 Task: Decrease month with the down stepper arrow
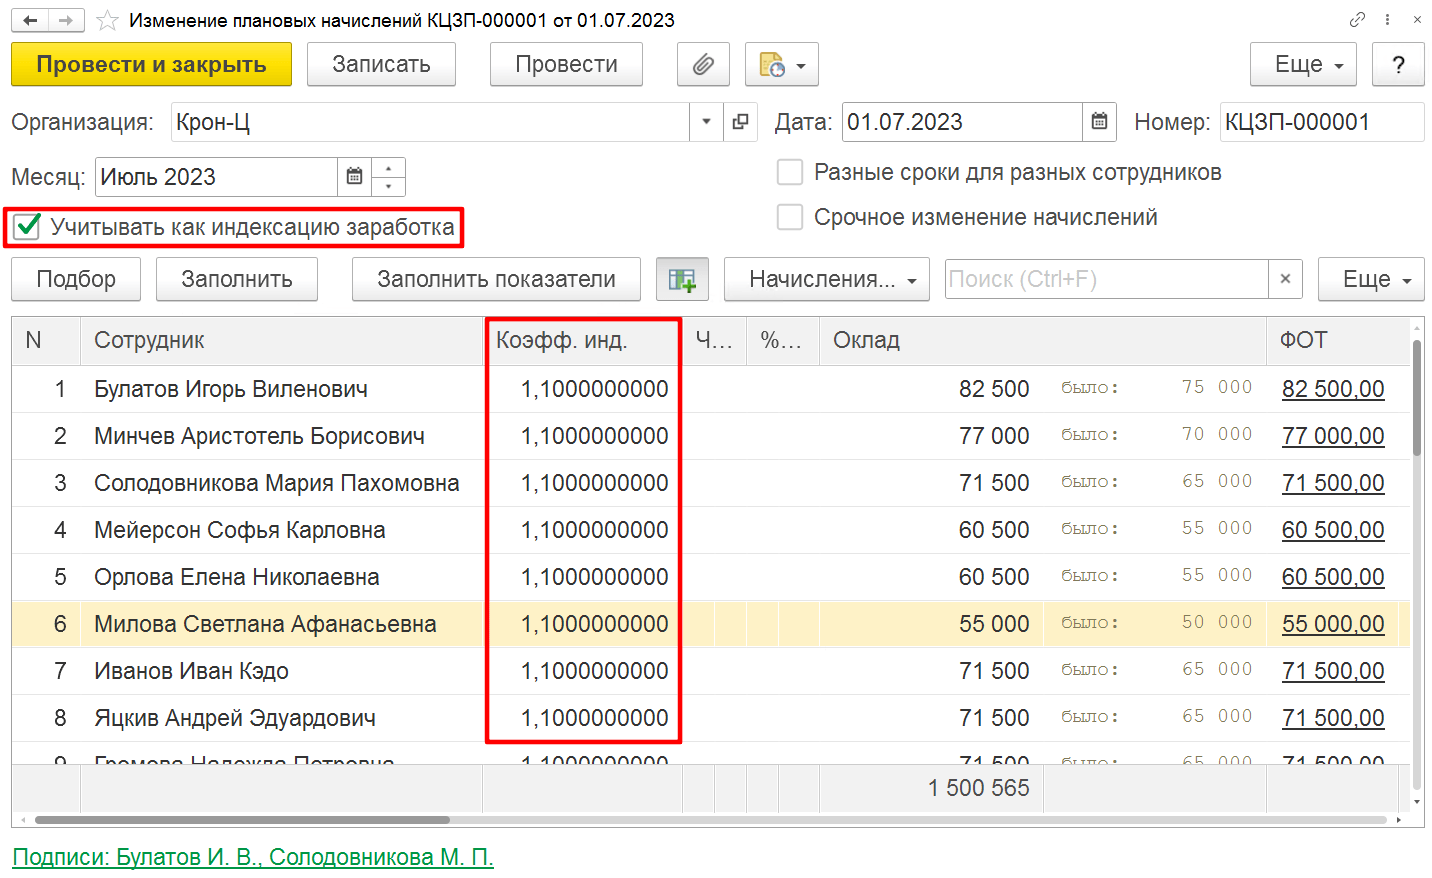pos(388,187)
